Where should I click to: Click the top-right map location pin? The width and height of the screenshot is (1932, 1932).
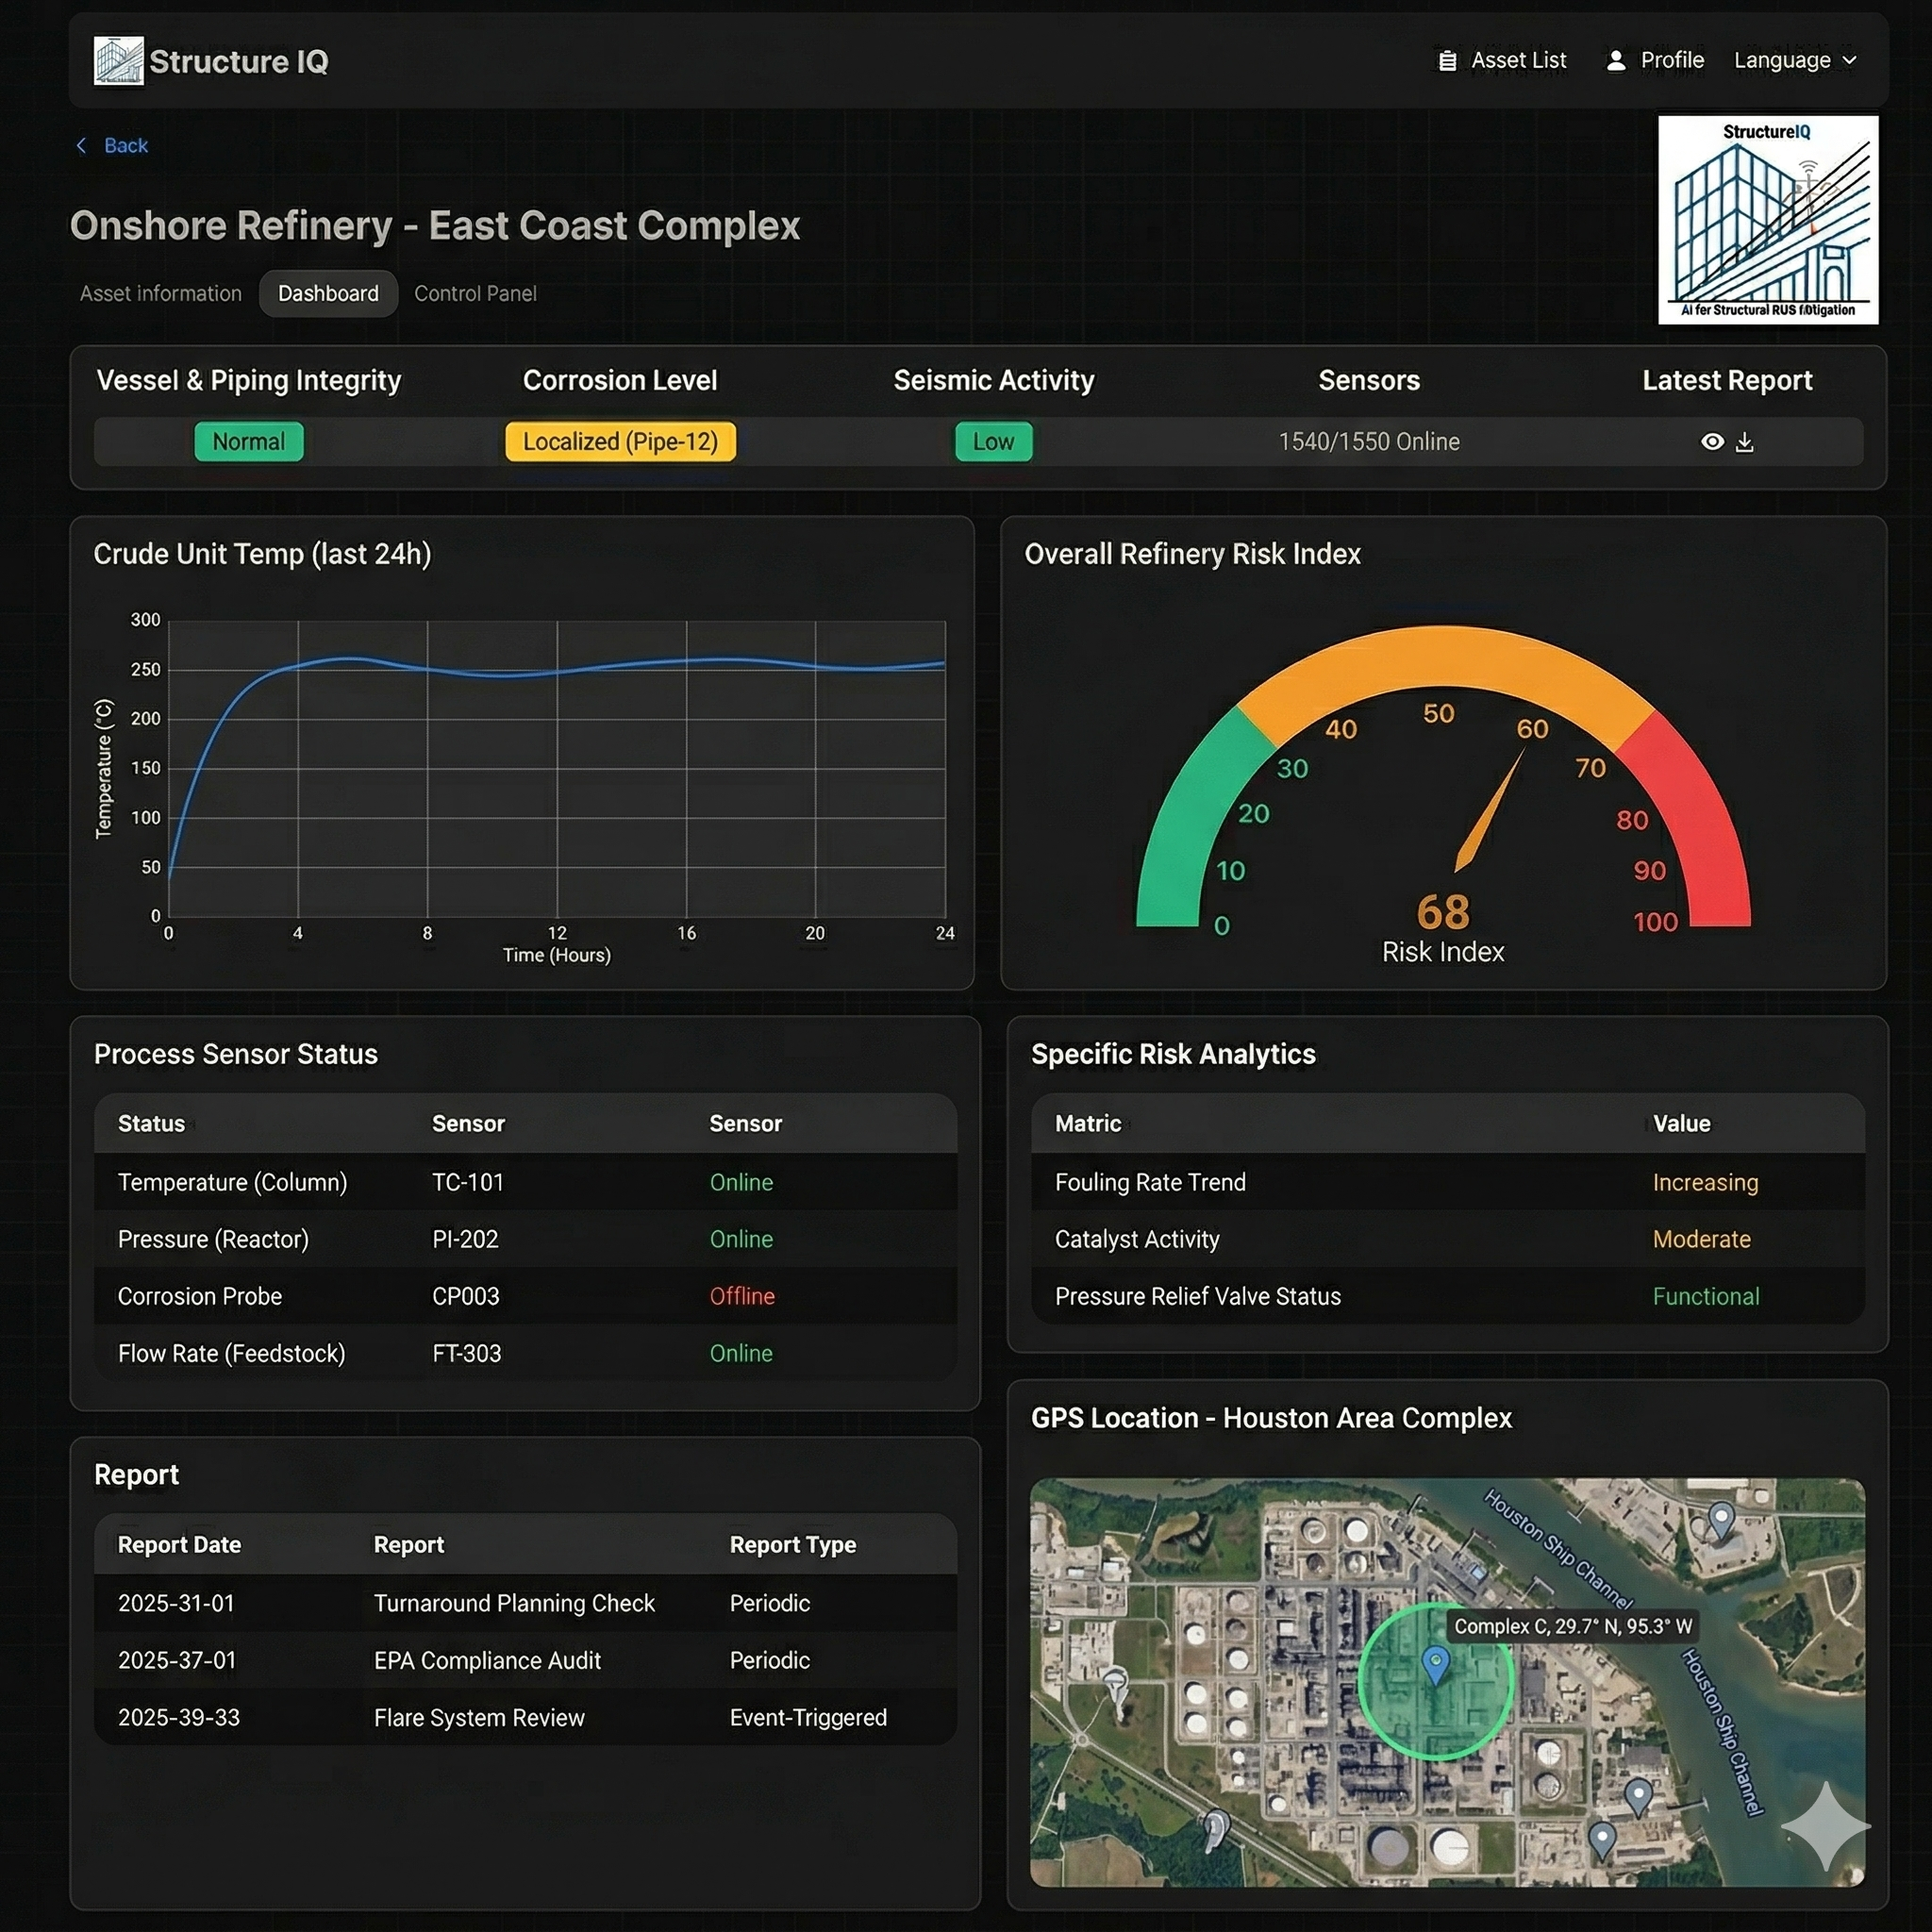(x=1721, y=1519)
